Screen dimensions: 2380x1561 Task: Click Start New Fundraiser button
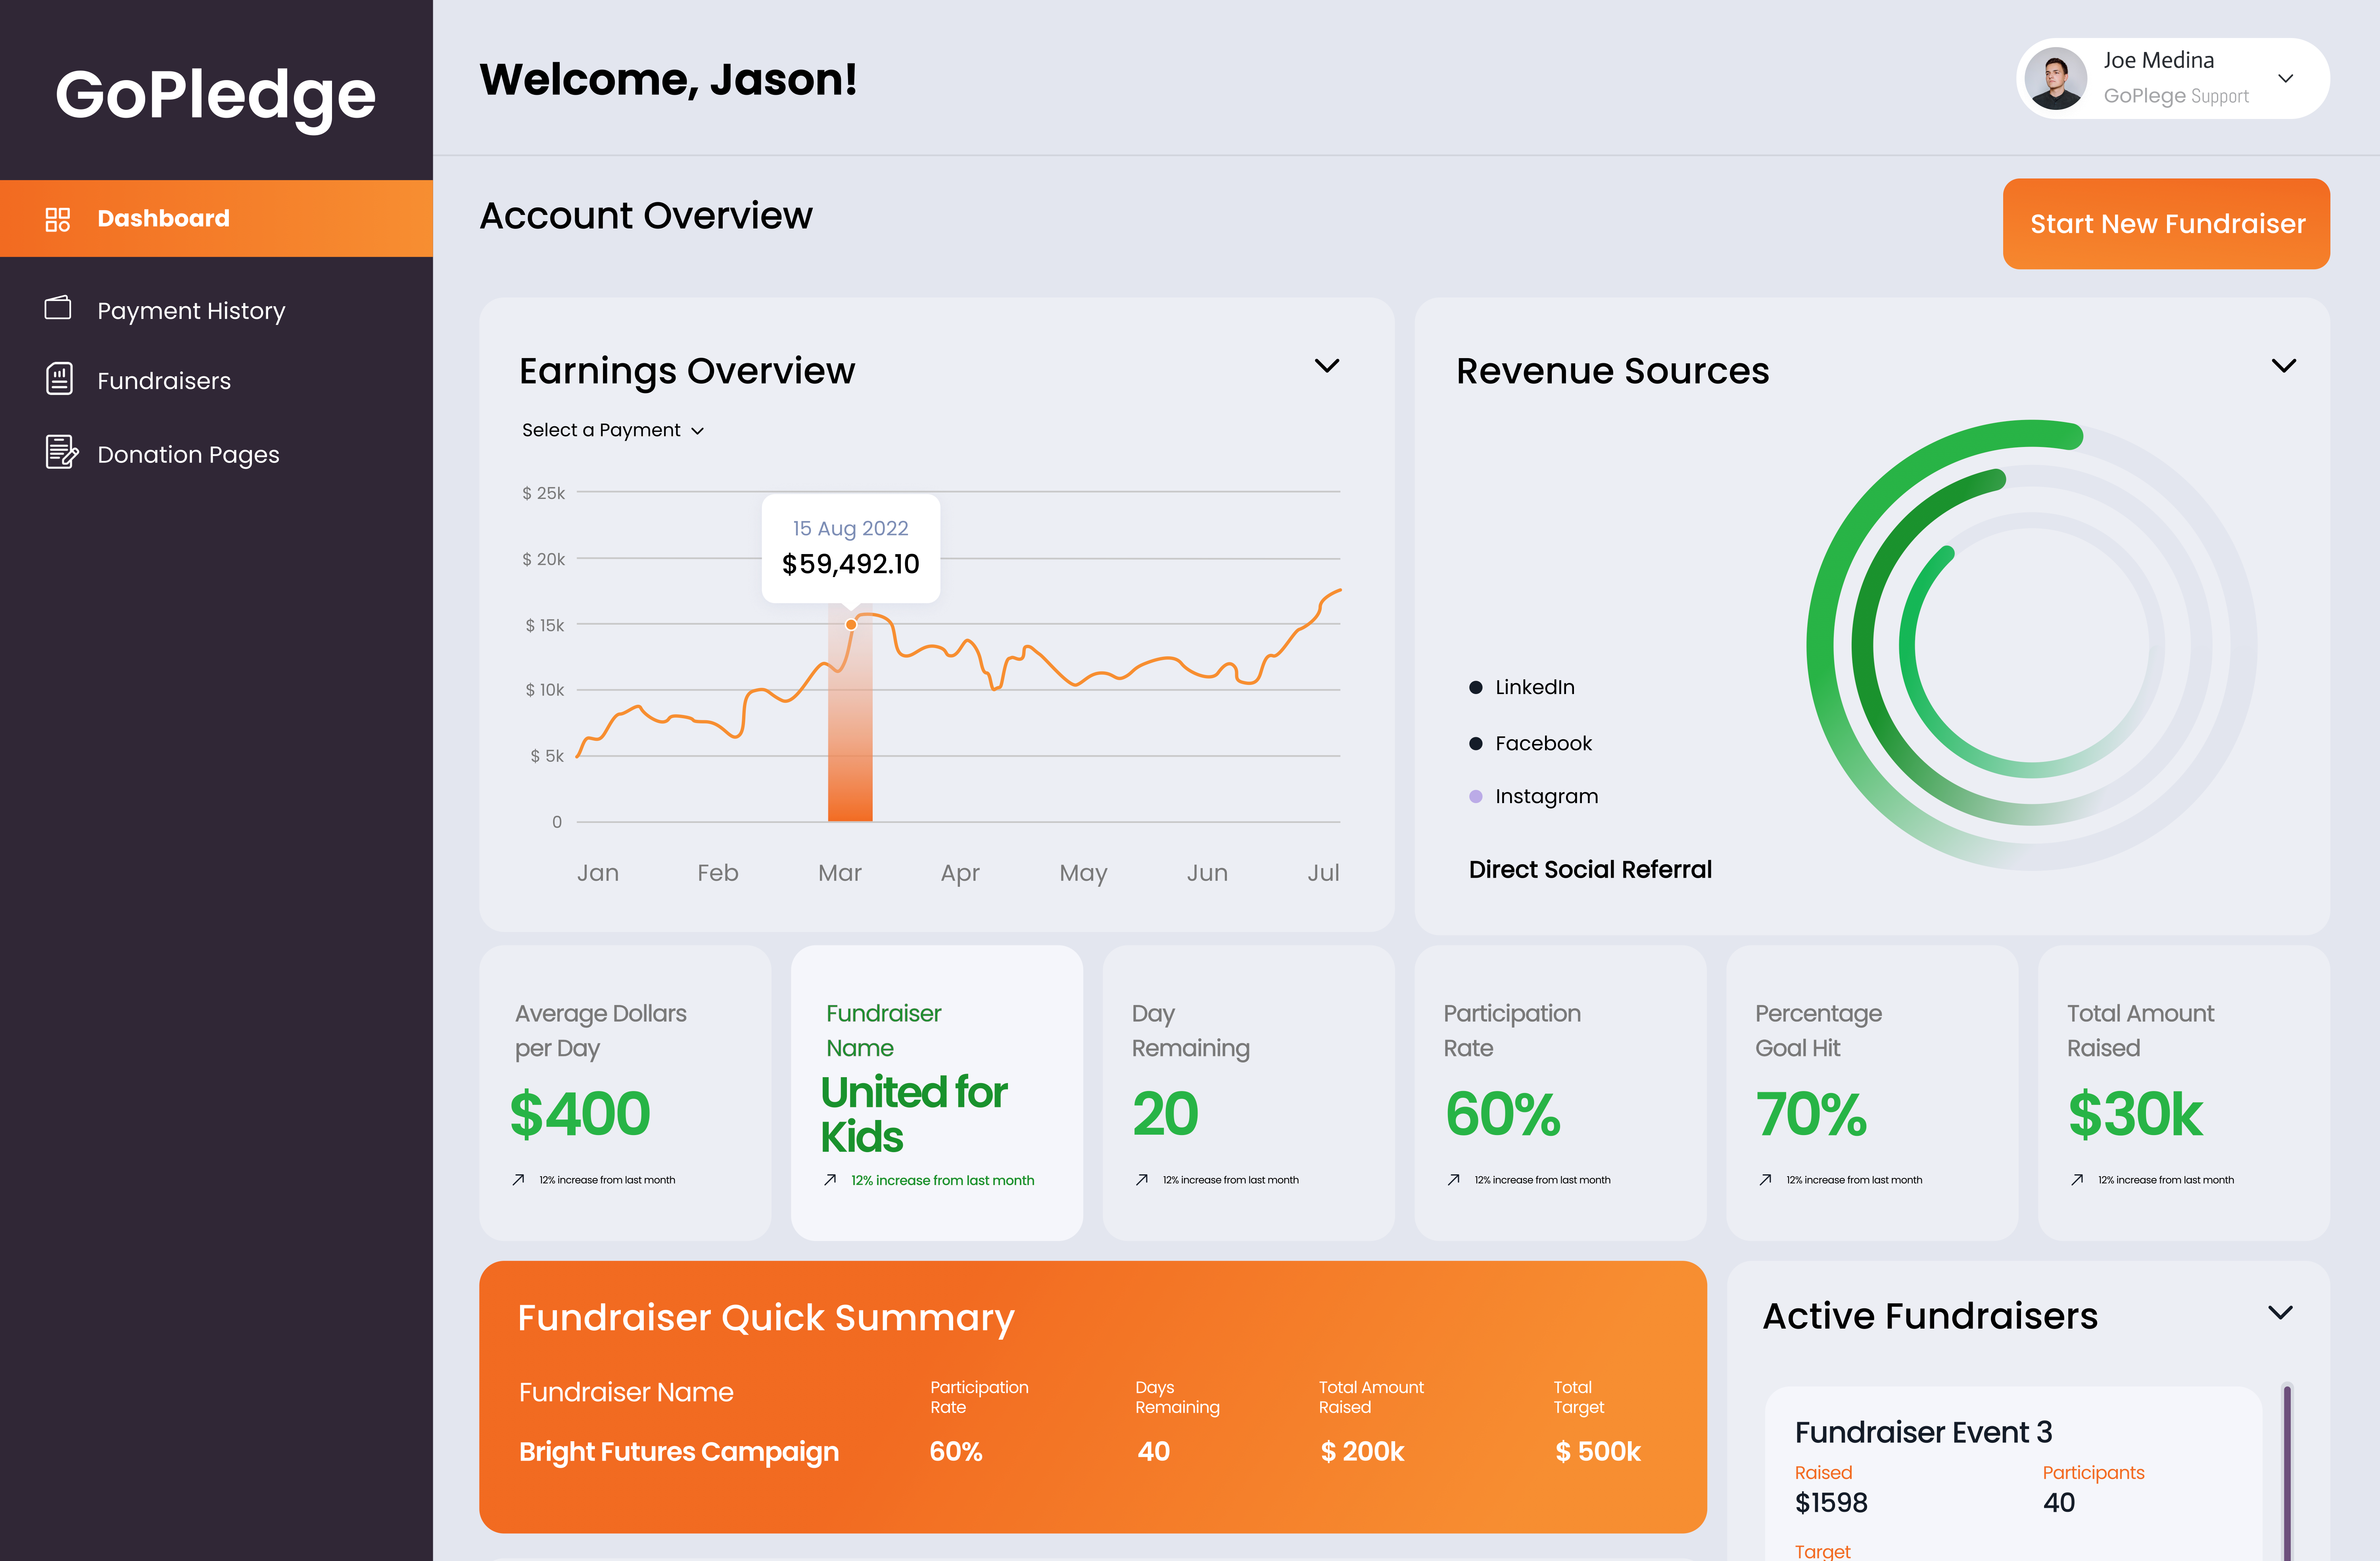[2166, 224]
